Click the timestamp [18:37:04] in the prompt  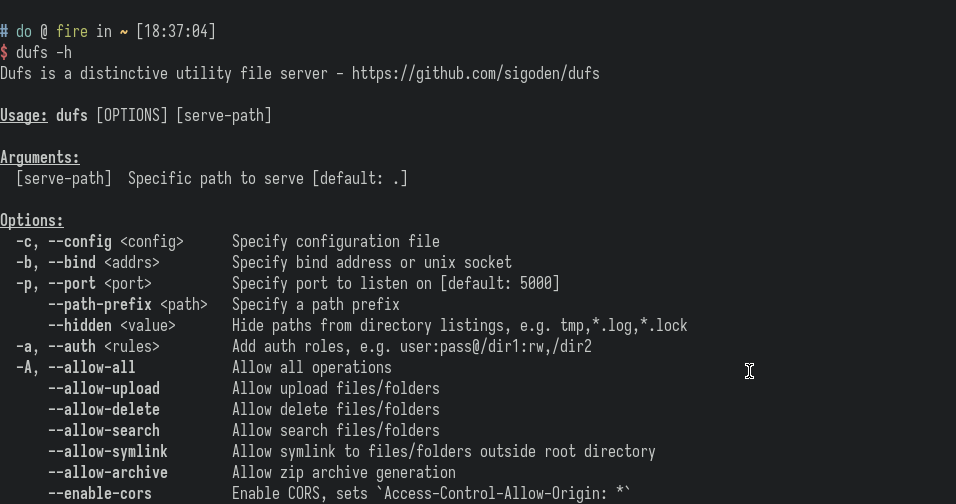click(176, 31)
